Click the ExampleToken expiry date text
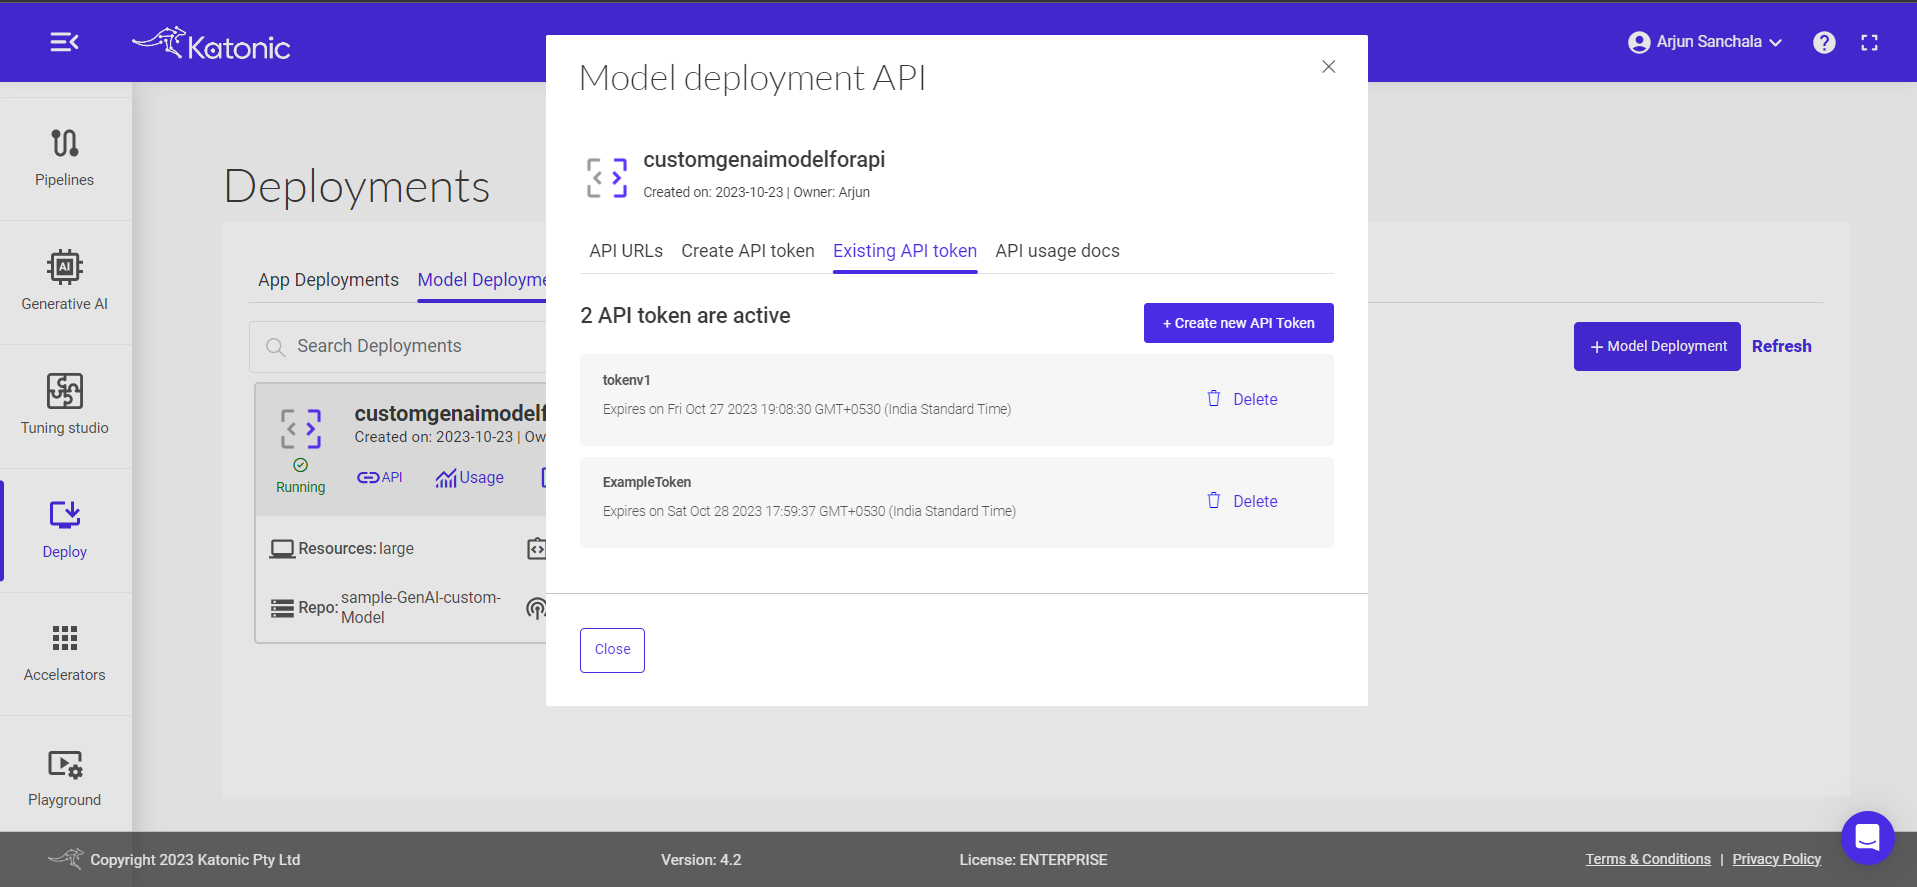 tap(809, 511)
